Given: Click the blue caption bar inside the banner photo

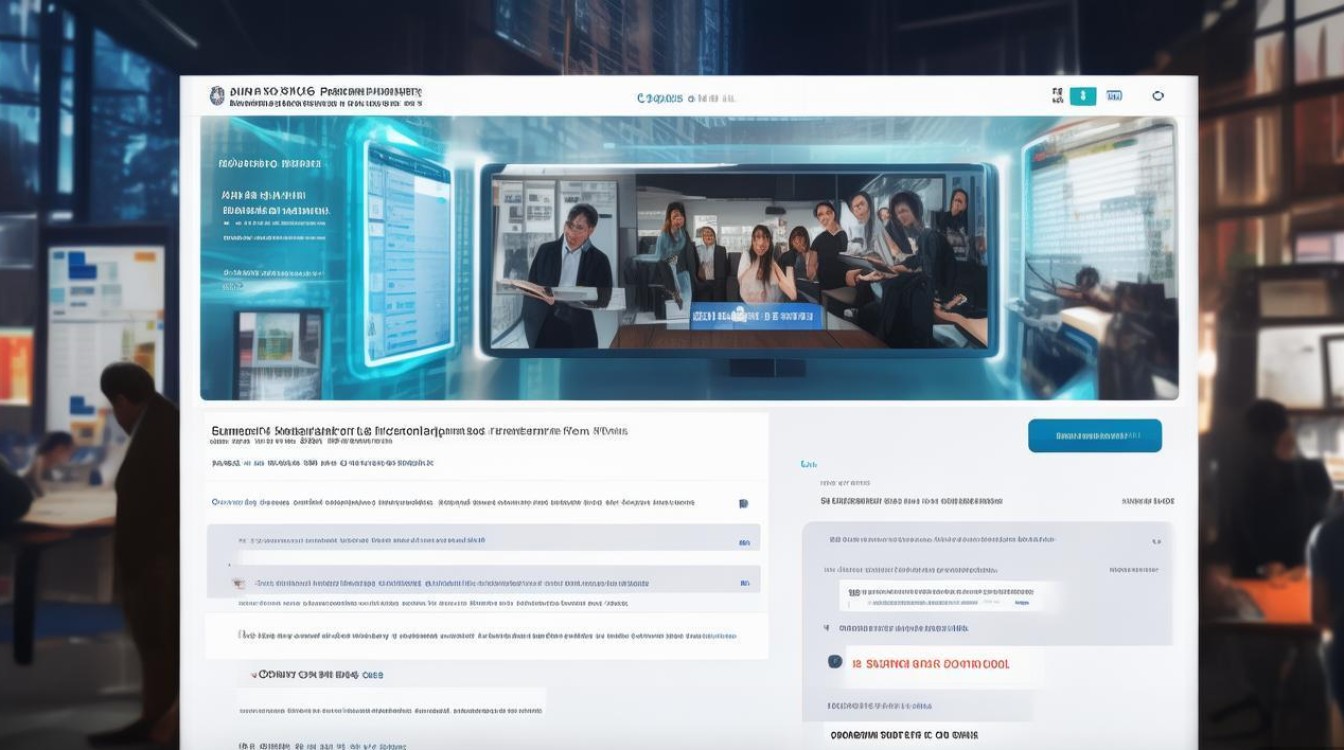Looking at the screenshot, I should [x=757, y=316].
